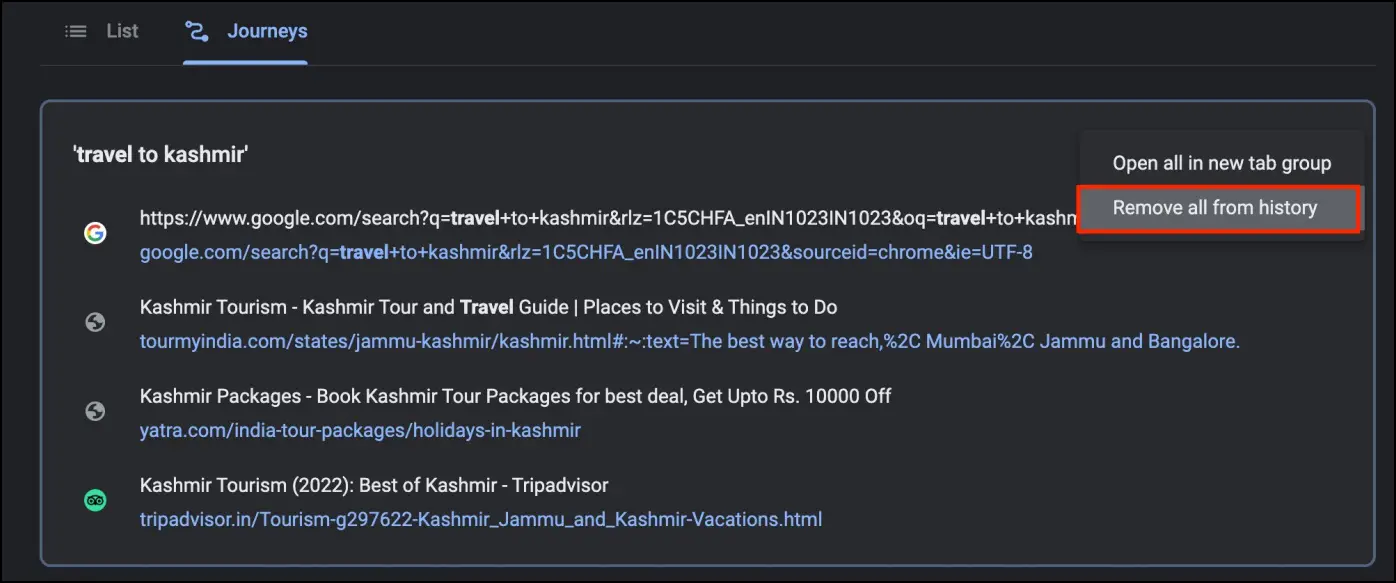Choose Open all in new tab group
Viewport: 1396px width, 583px height.
pos(1221,163)
